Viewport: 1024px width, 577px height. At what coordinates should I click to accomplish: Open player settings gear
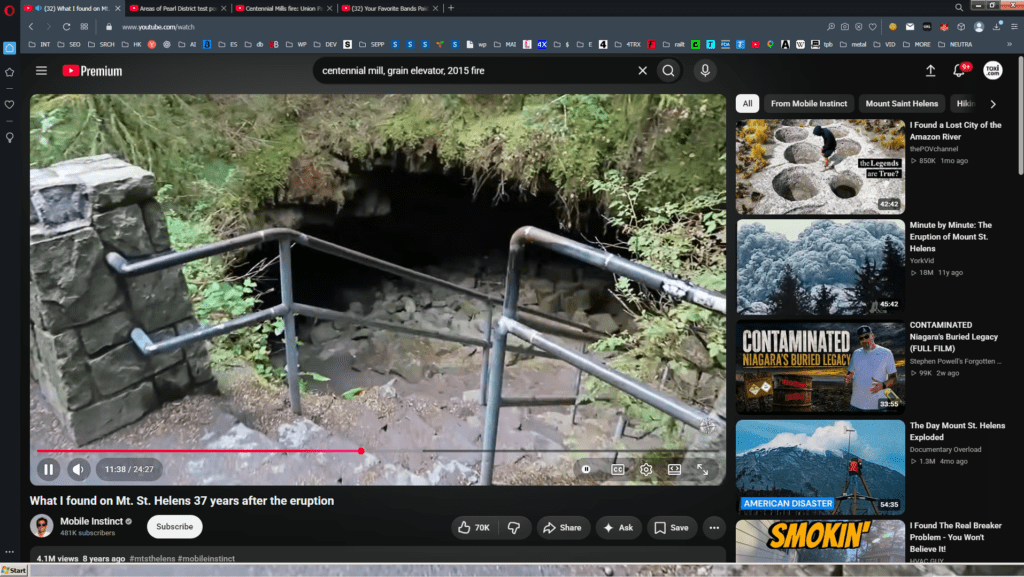click(x=646, y=469)
